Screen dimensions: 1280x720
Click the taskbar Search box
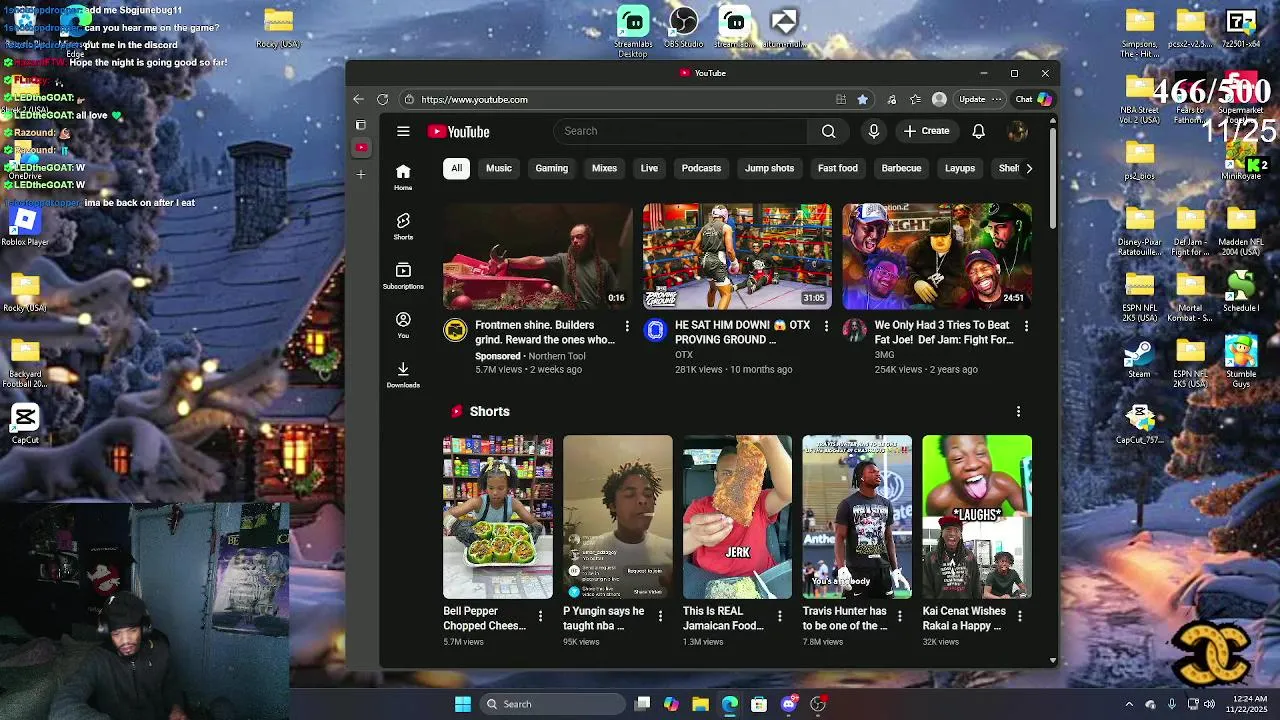click(552, 704)
